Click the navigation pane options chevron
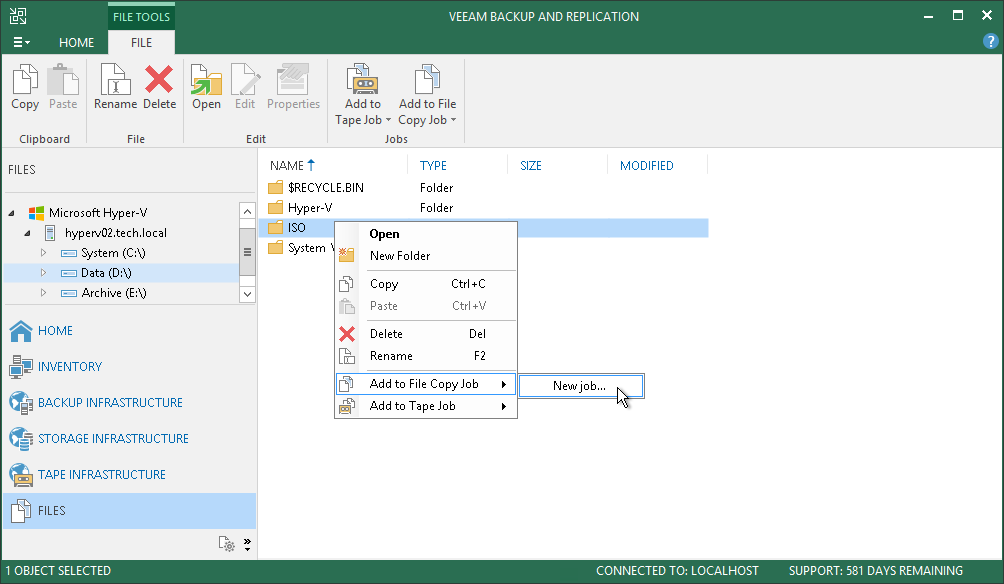The width and height of the screenshot is (1004, 584). click(247, 545)
